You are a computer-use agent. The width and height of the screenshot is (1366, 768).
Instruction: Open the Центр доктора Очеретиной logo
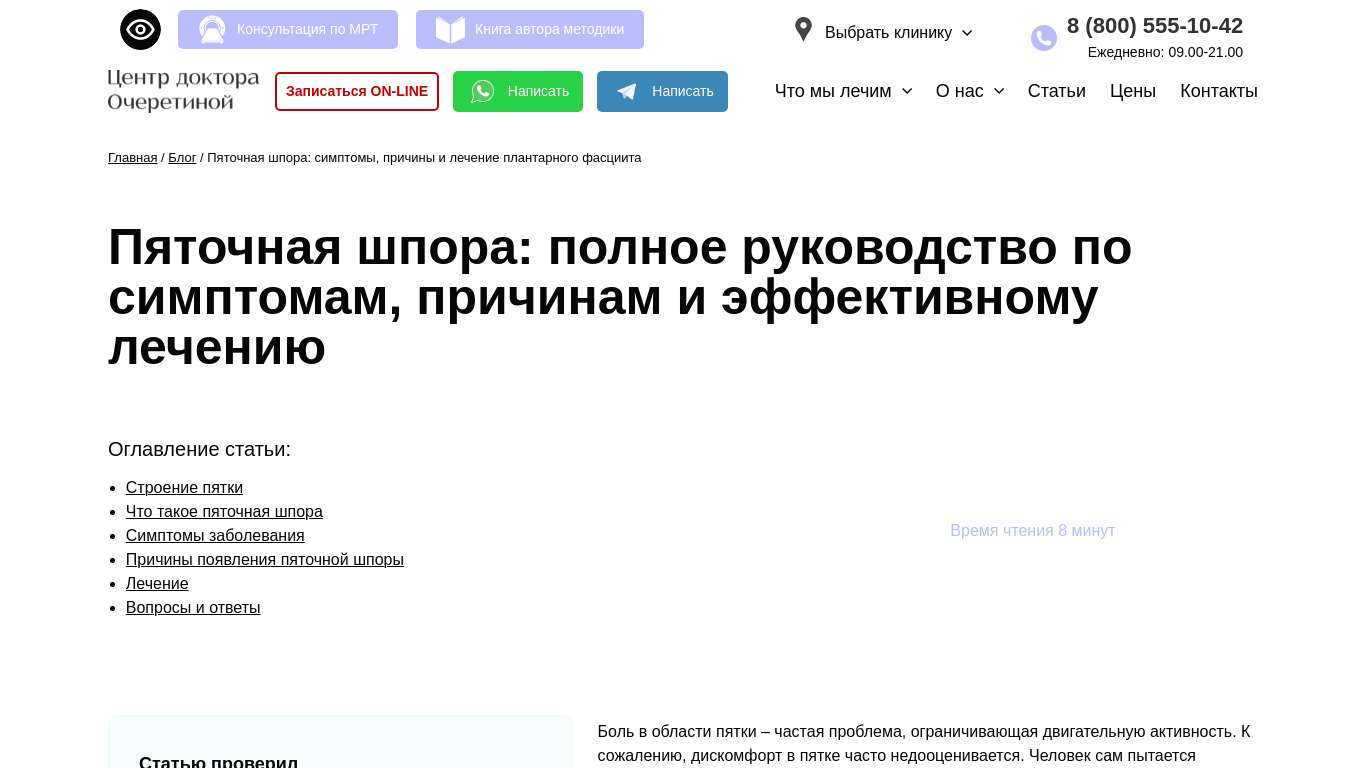(x=183, y=91)
